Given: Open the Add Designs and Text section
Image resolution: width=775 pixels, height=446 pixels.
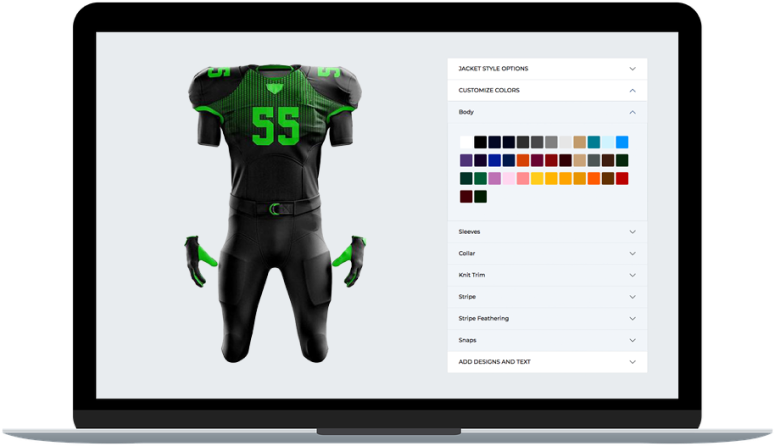Looking at the screenshot, I should tap(547, 362).
